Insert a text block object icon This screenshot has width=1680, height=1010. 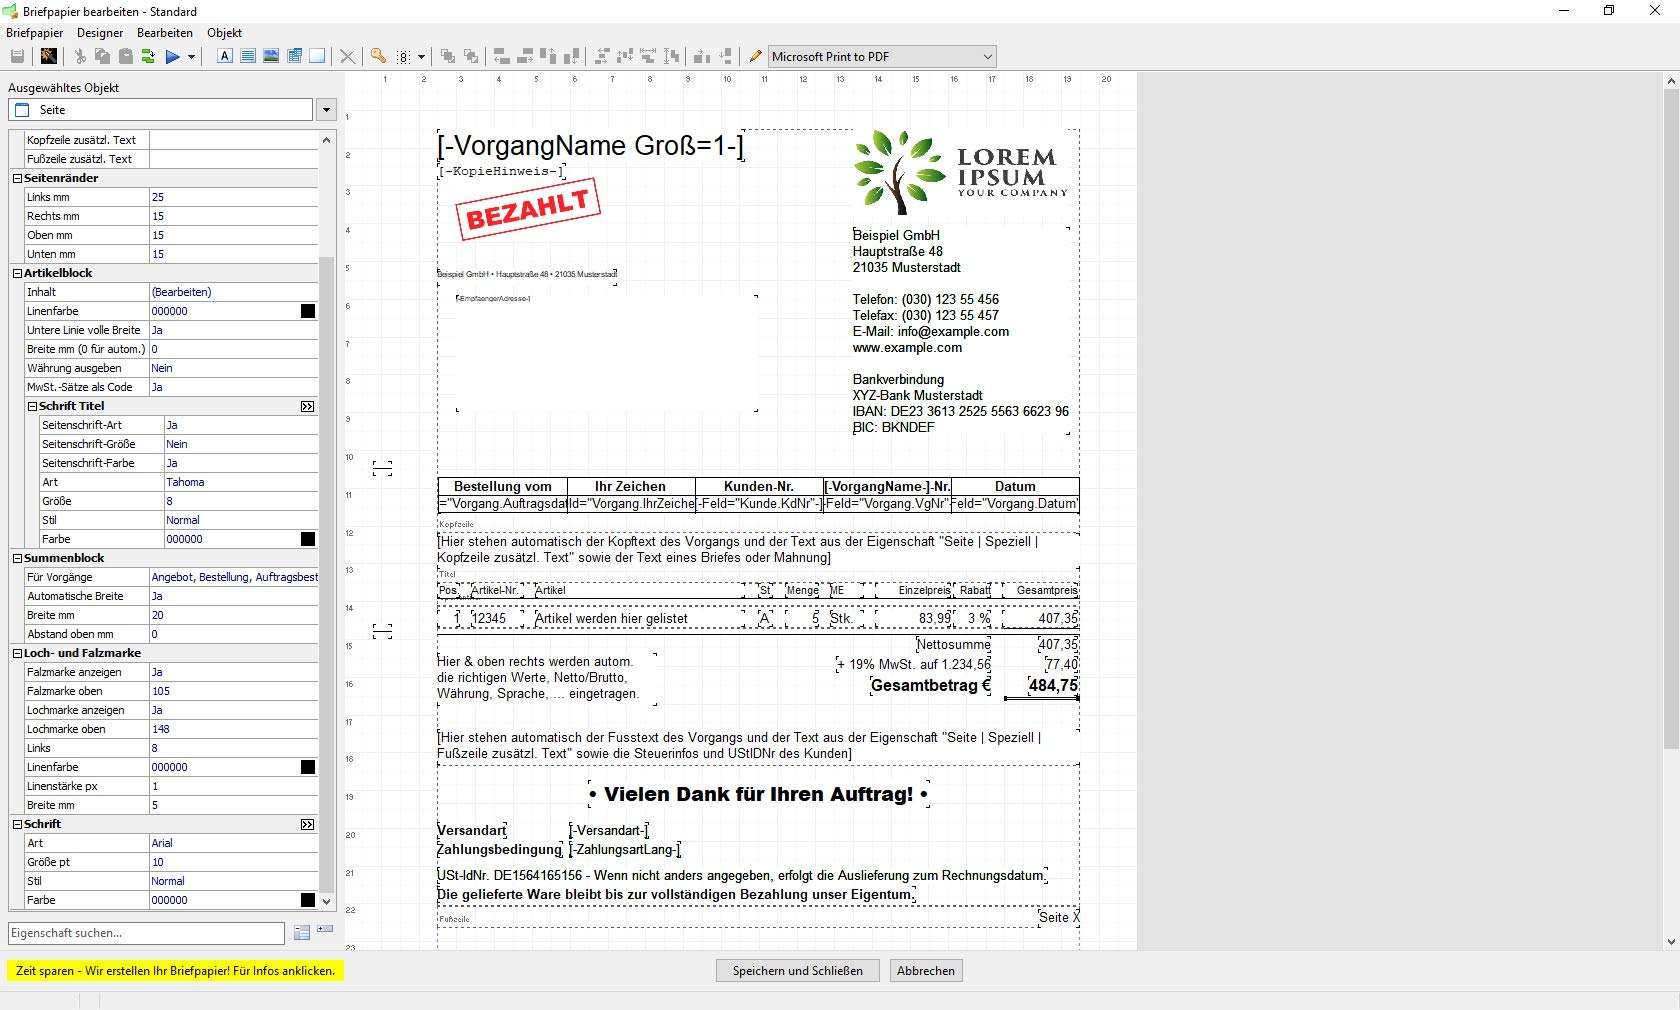(248, 56)
